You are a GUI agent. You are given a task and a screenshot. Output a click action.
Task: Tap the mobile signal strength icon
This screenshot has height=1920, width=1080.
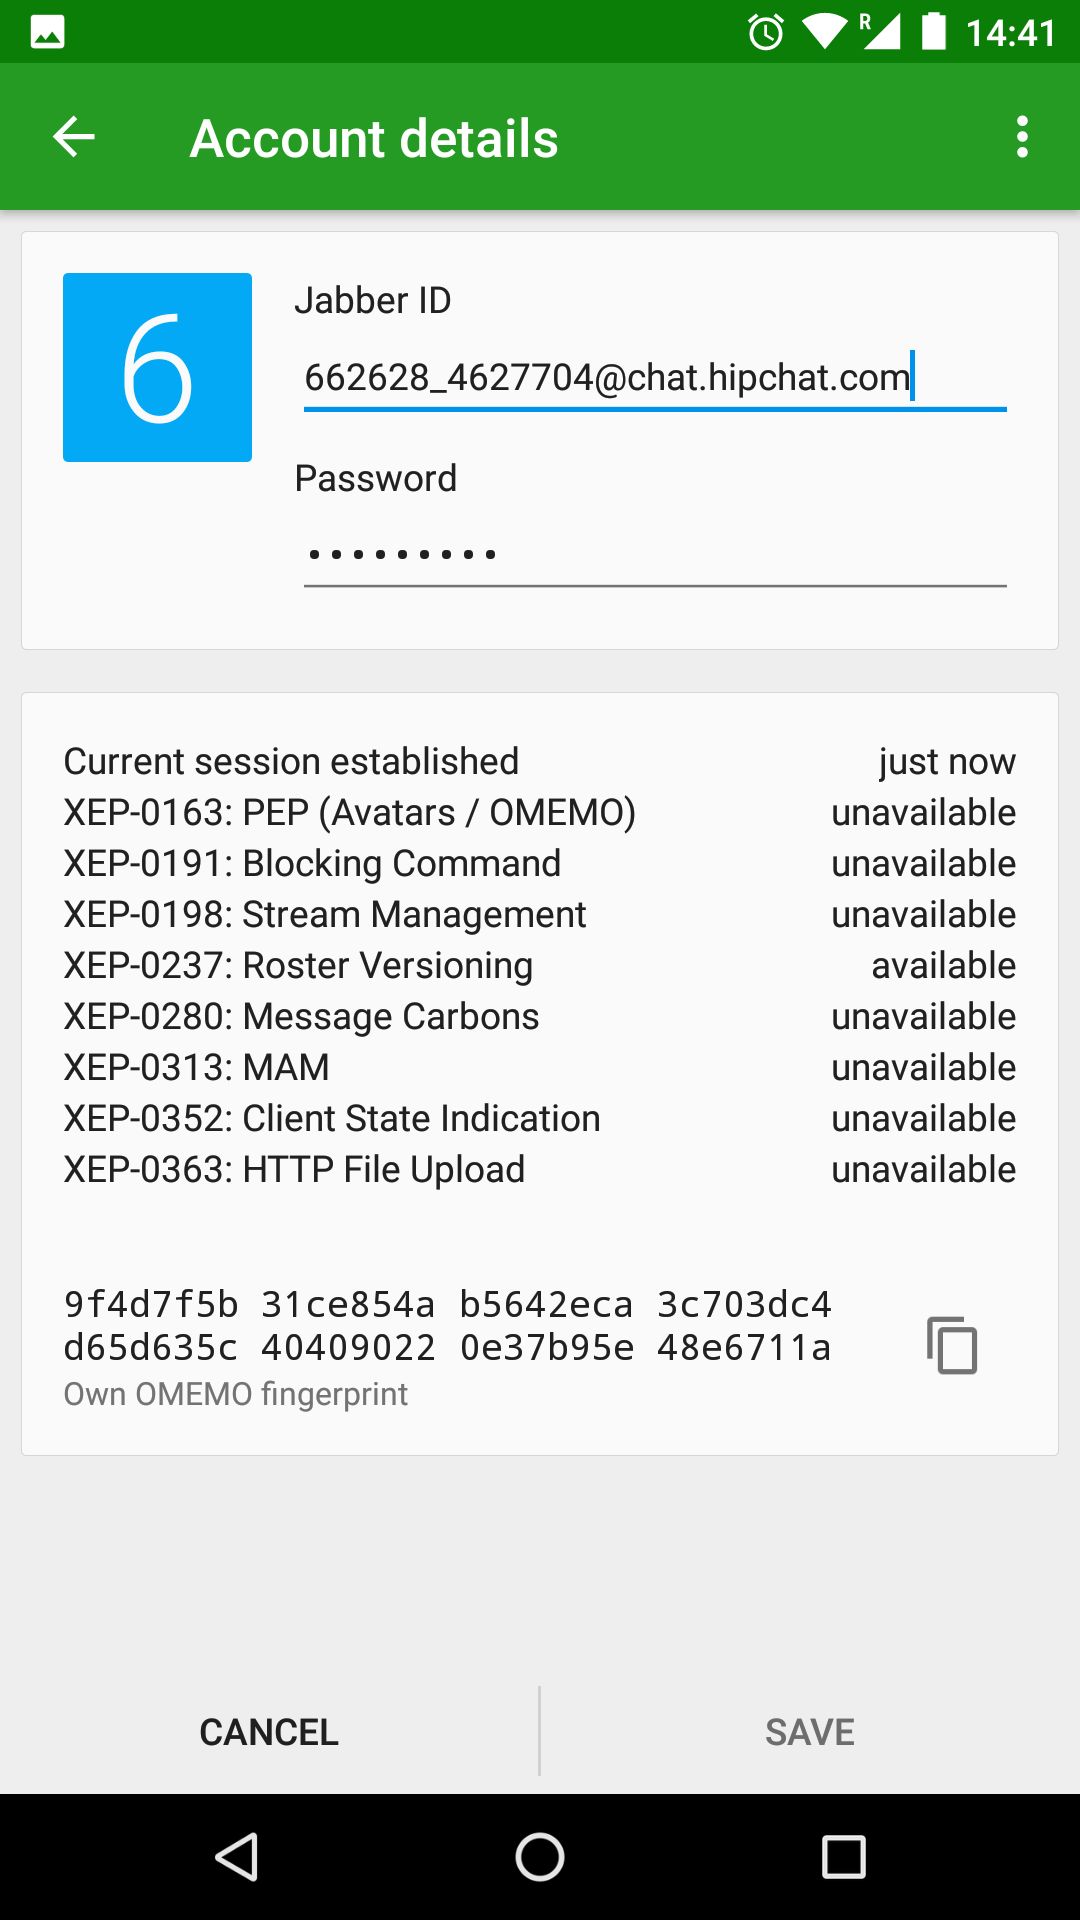point(880,32)
